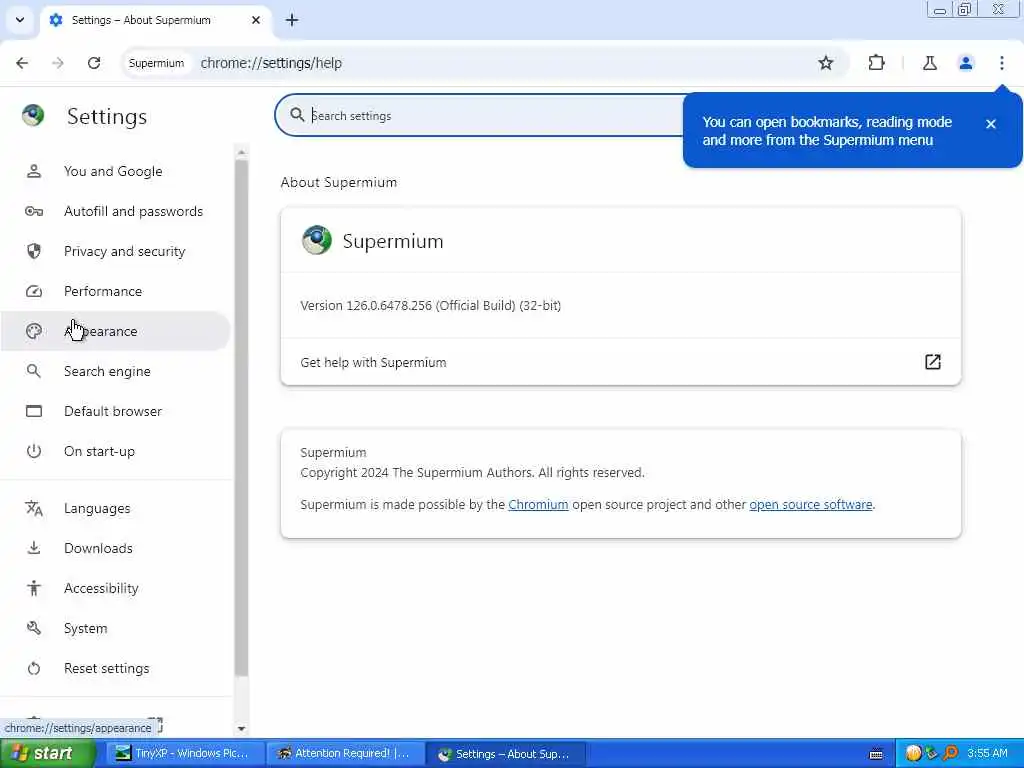The height and width of the screenshot is (768, 1024).
Task: Click the shield icon beside Privacy
Action: (34, 251)
